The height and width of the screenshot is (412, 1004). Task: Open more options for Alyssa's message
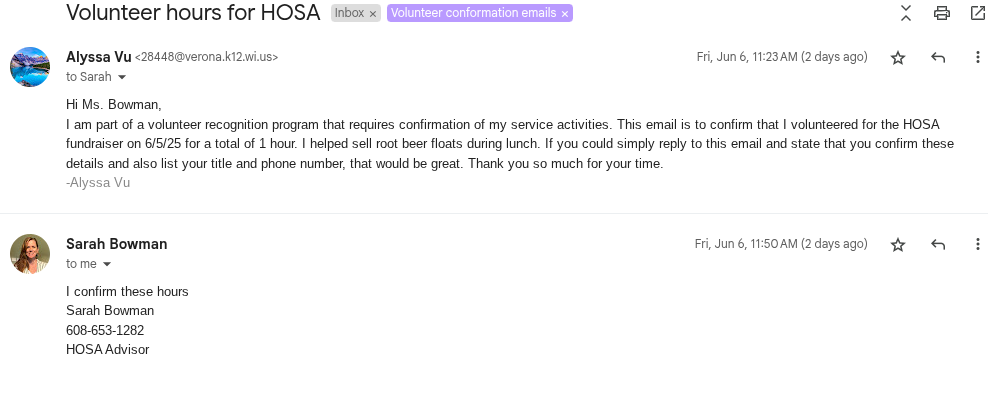click(977, 58)
